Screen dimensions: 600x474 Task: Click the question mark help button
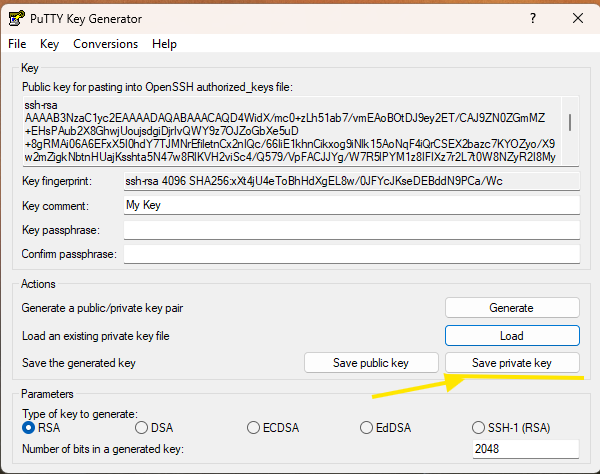click(x=533, y=18)
